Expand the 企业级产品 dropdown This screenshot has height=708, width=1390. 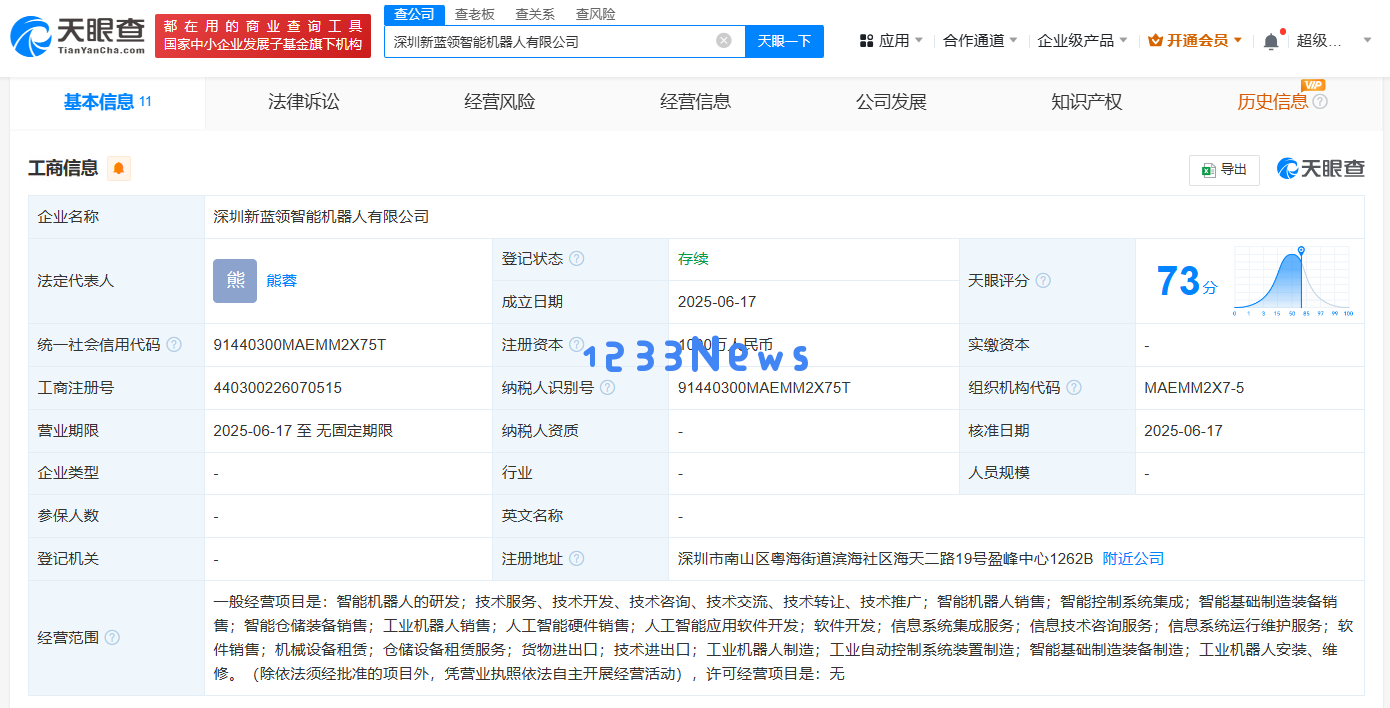1082,41
